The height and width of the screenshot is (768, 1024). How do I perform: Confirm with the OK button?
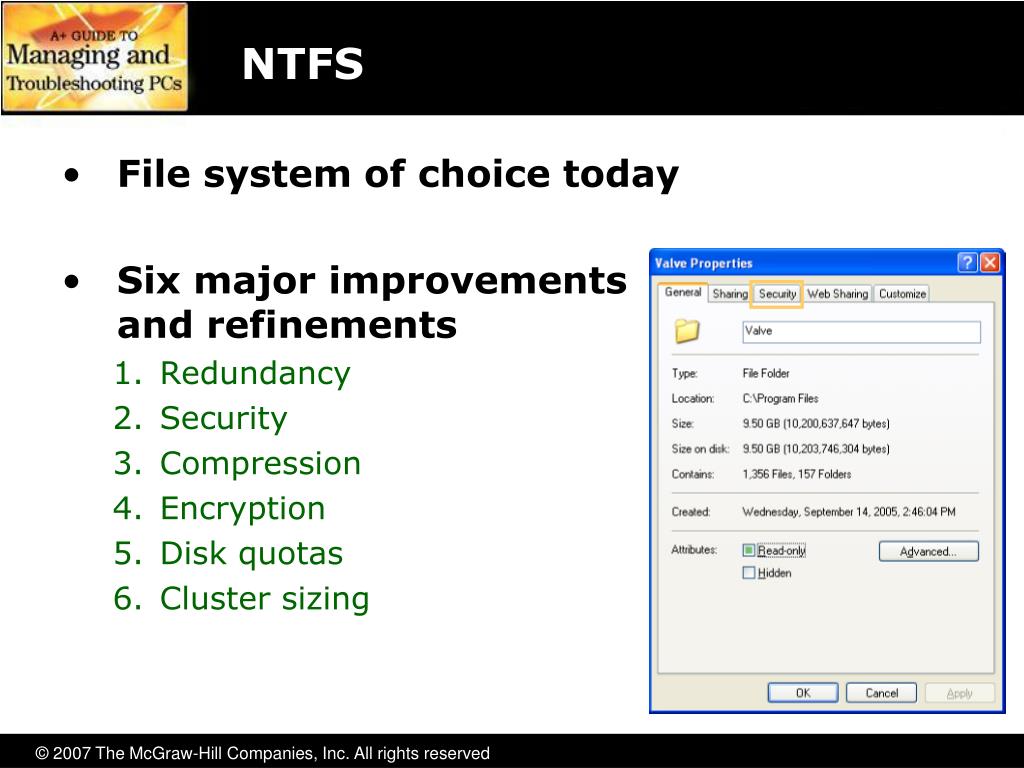click(803, 693)
